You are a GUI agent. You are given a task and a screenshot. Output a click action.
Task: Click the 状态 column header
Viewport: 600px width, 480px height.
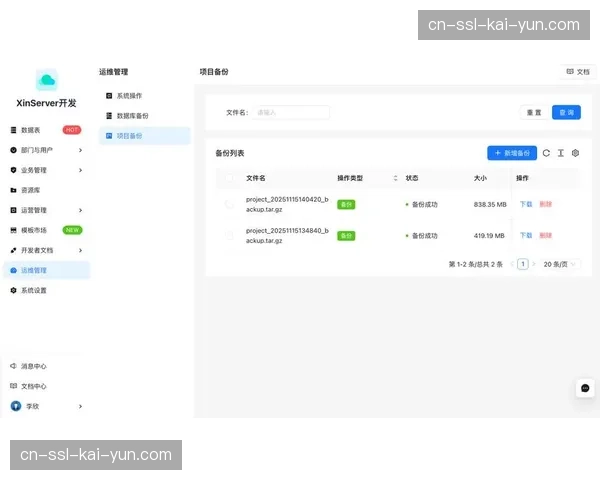click(412, 178)
